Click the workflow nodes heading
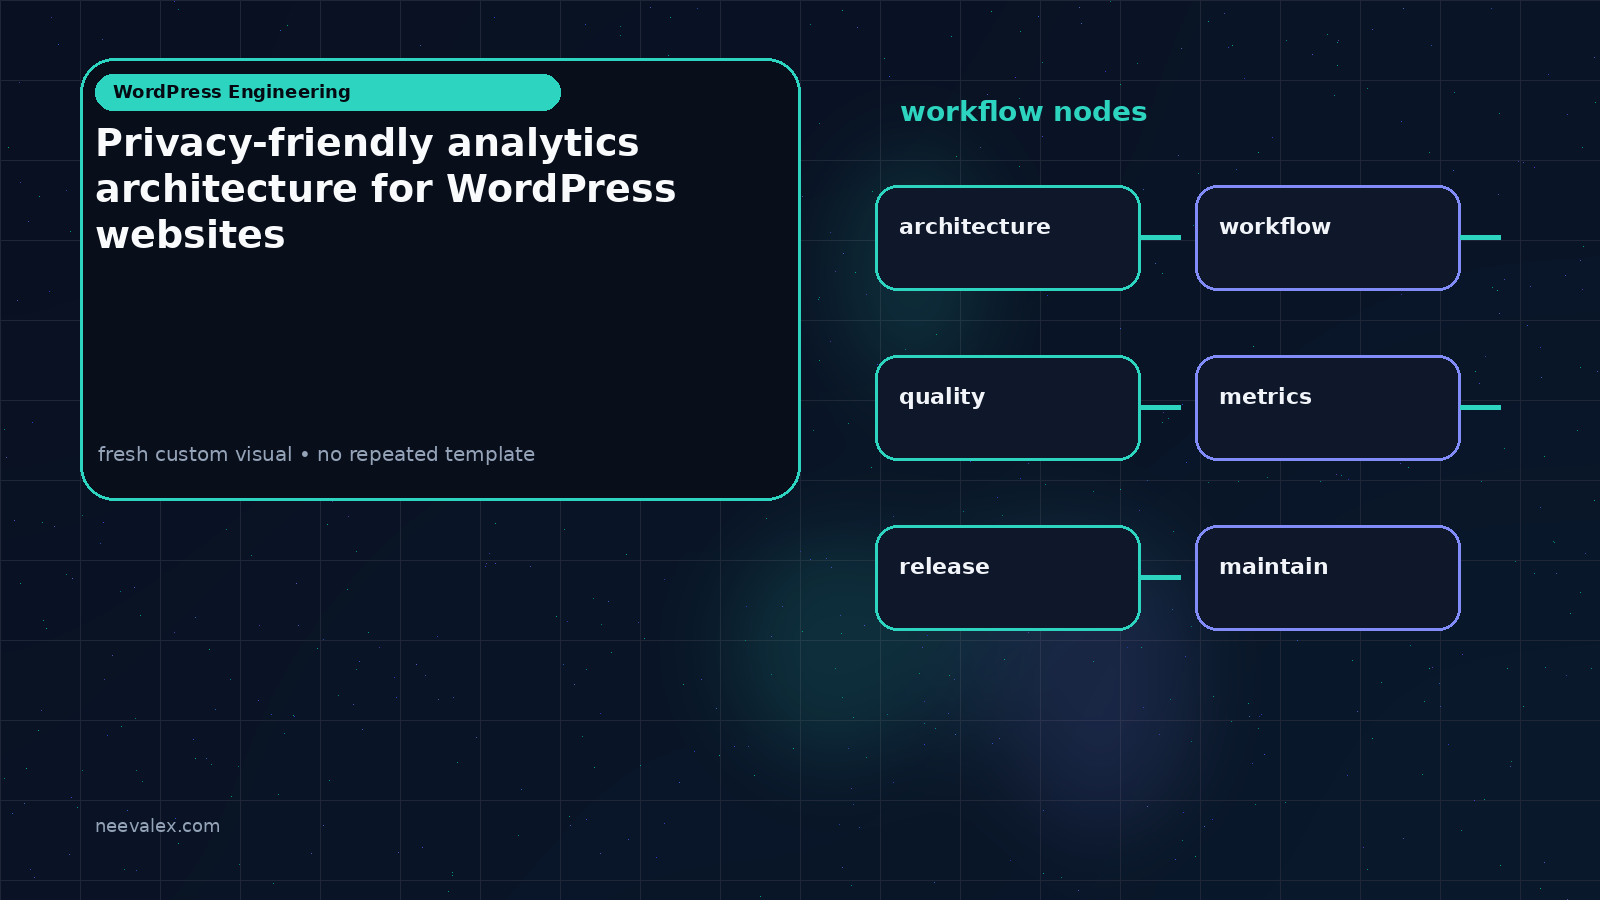The width and height of the screenshot is (1600, 900). click(x=1023, y=112)
